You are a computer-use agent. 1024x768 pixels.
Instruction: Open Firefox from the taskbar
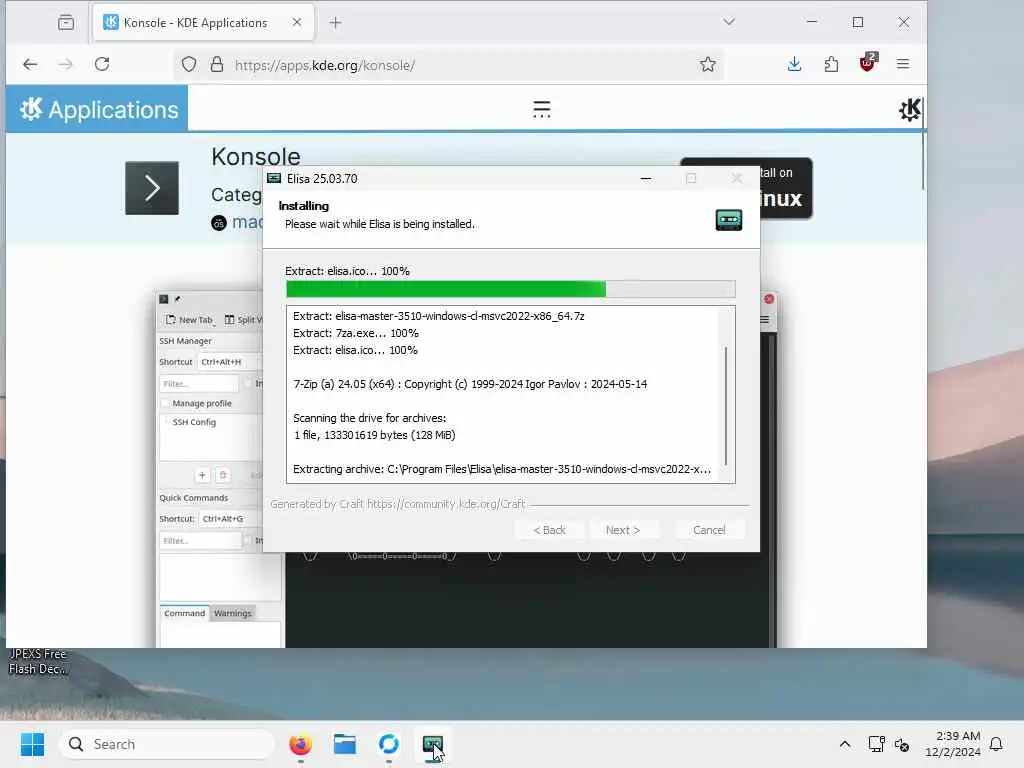(x=300, y=744)
